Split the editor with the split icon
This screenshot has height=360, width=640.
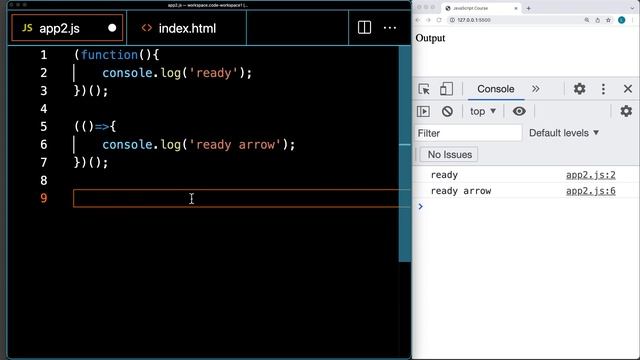(364, 28)
